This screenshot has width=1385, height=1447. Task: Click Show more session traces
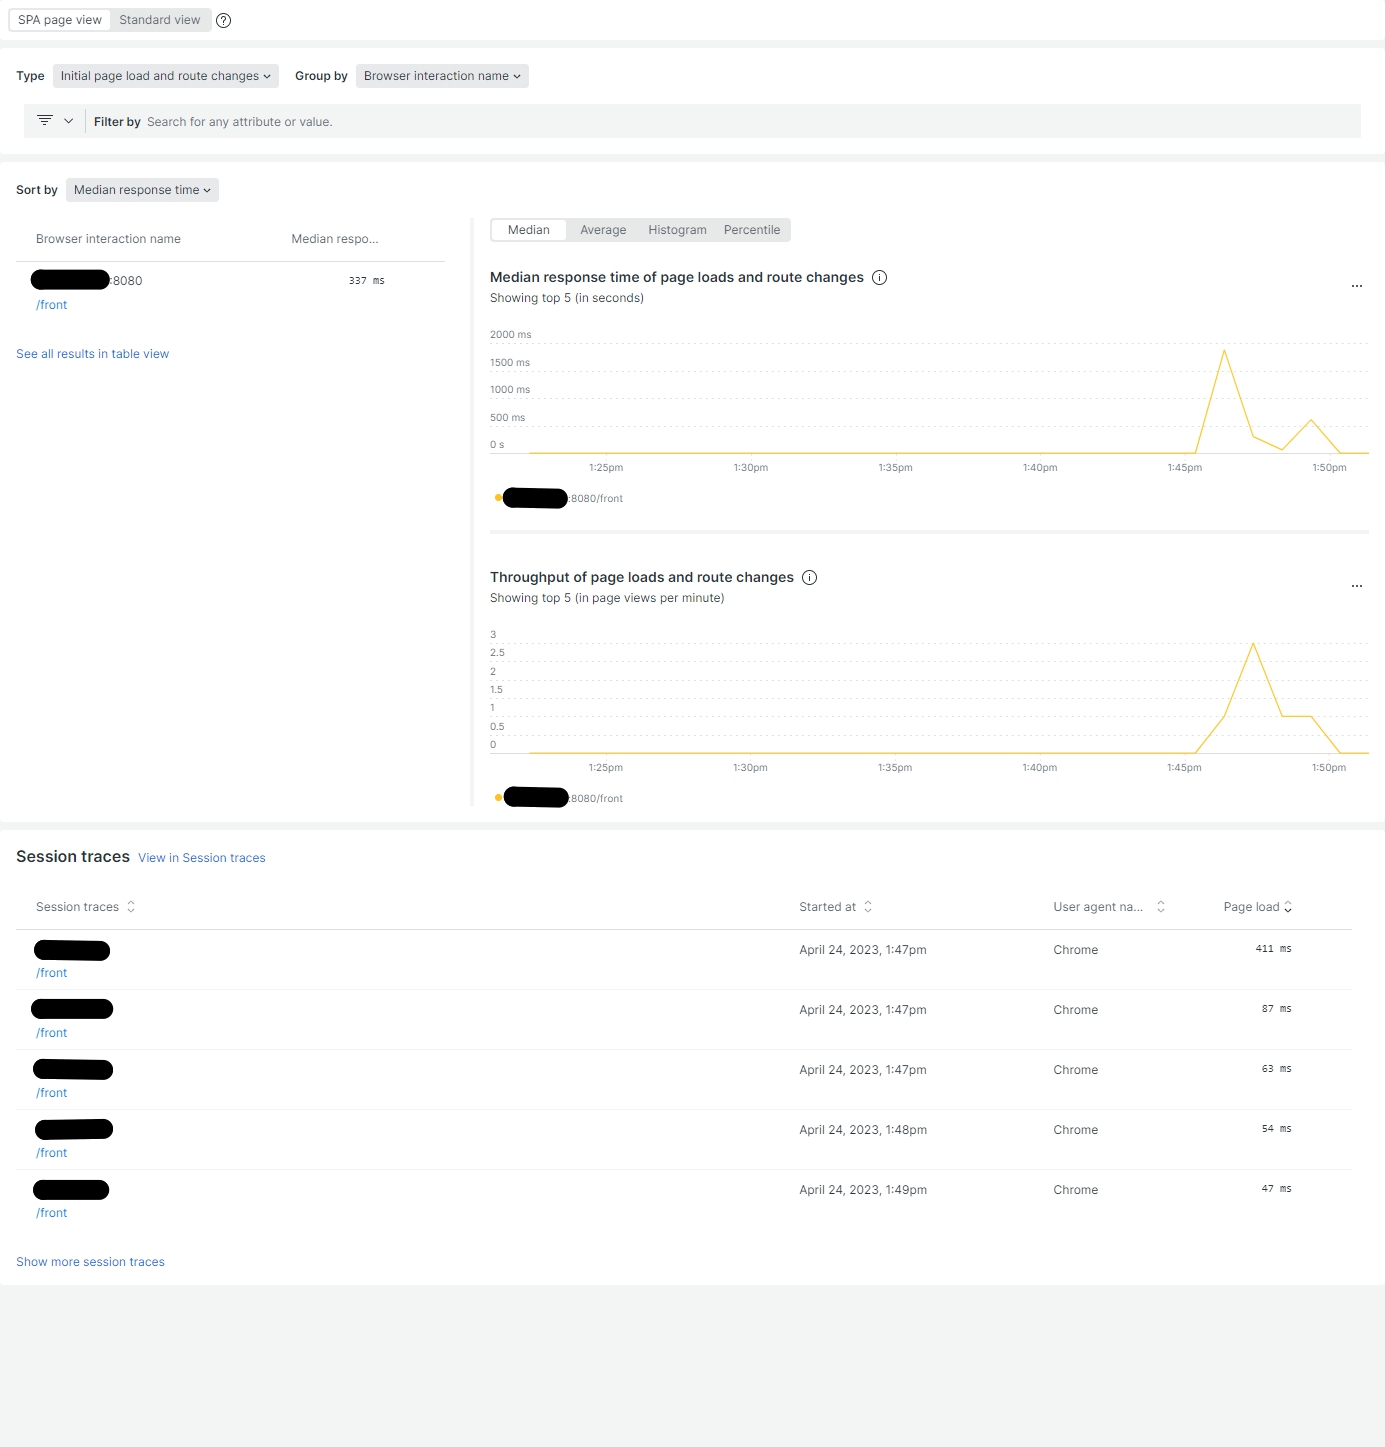pos(90,1262)
